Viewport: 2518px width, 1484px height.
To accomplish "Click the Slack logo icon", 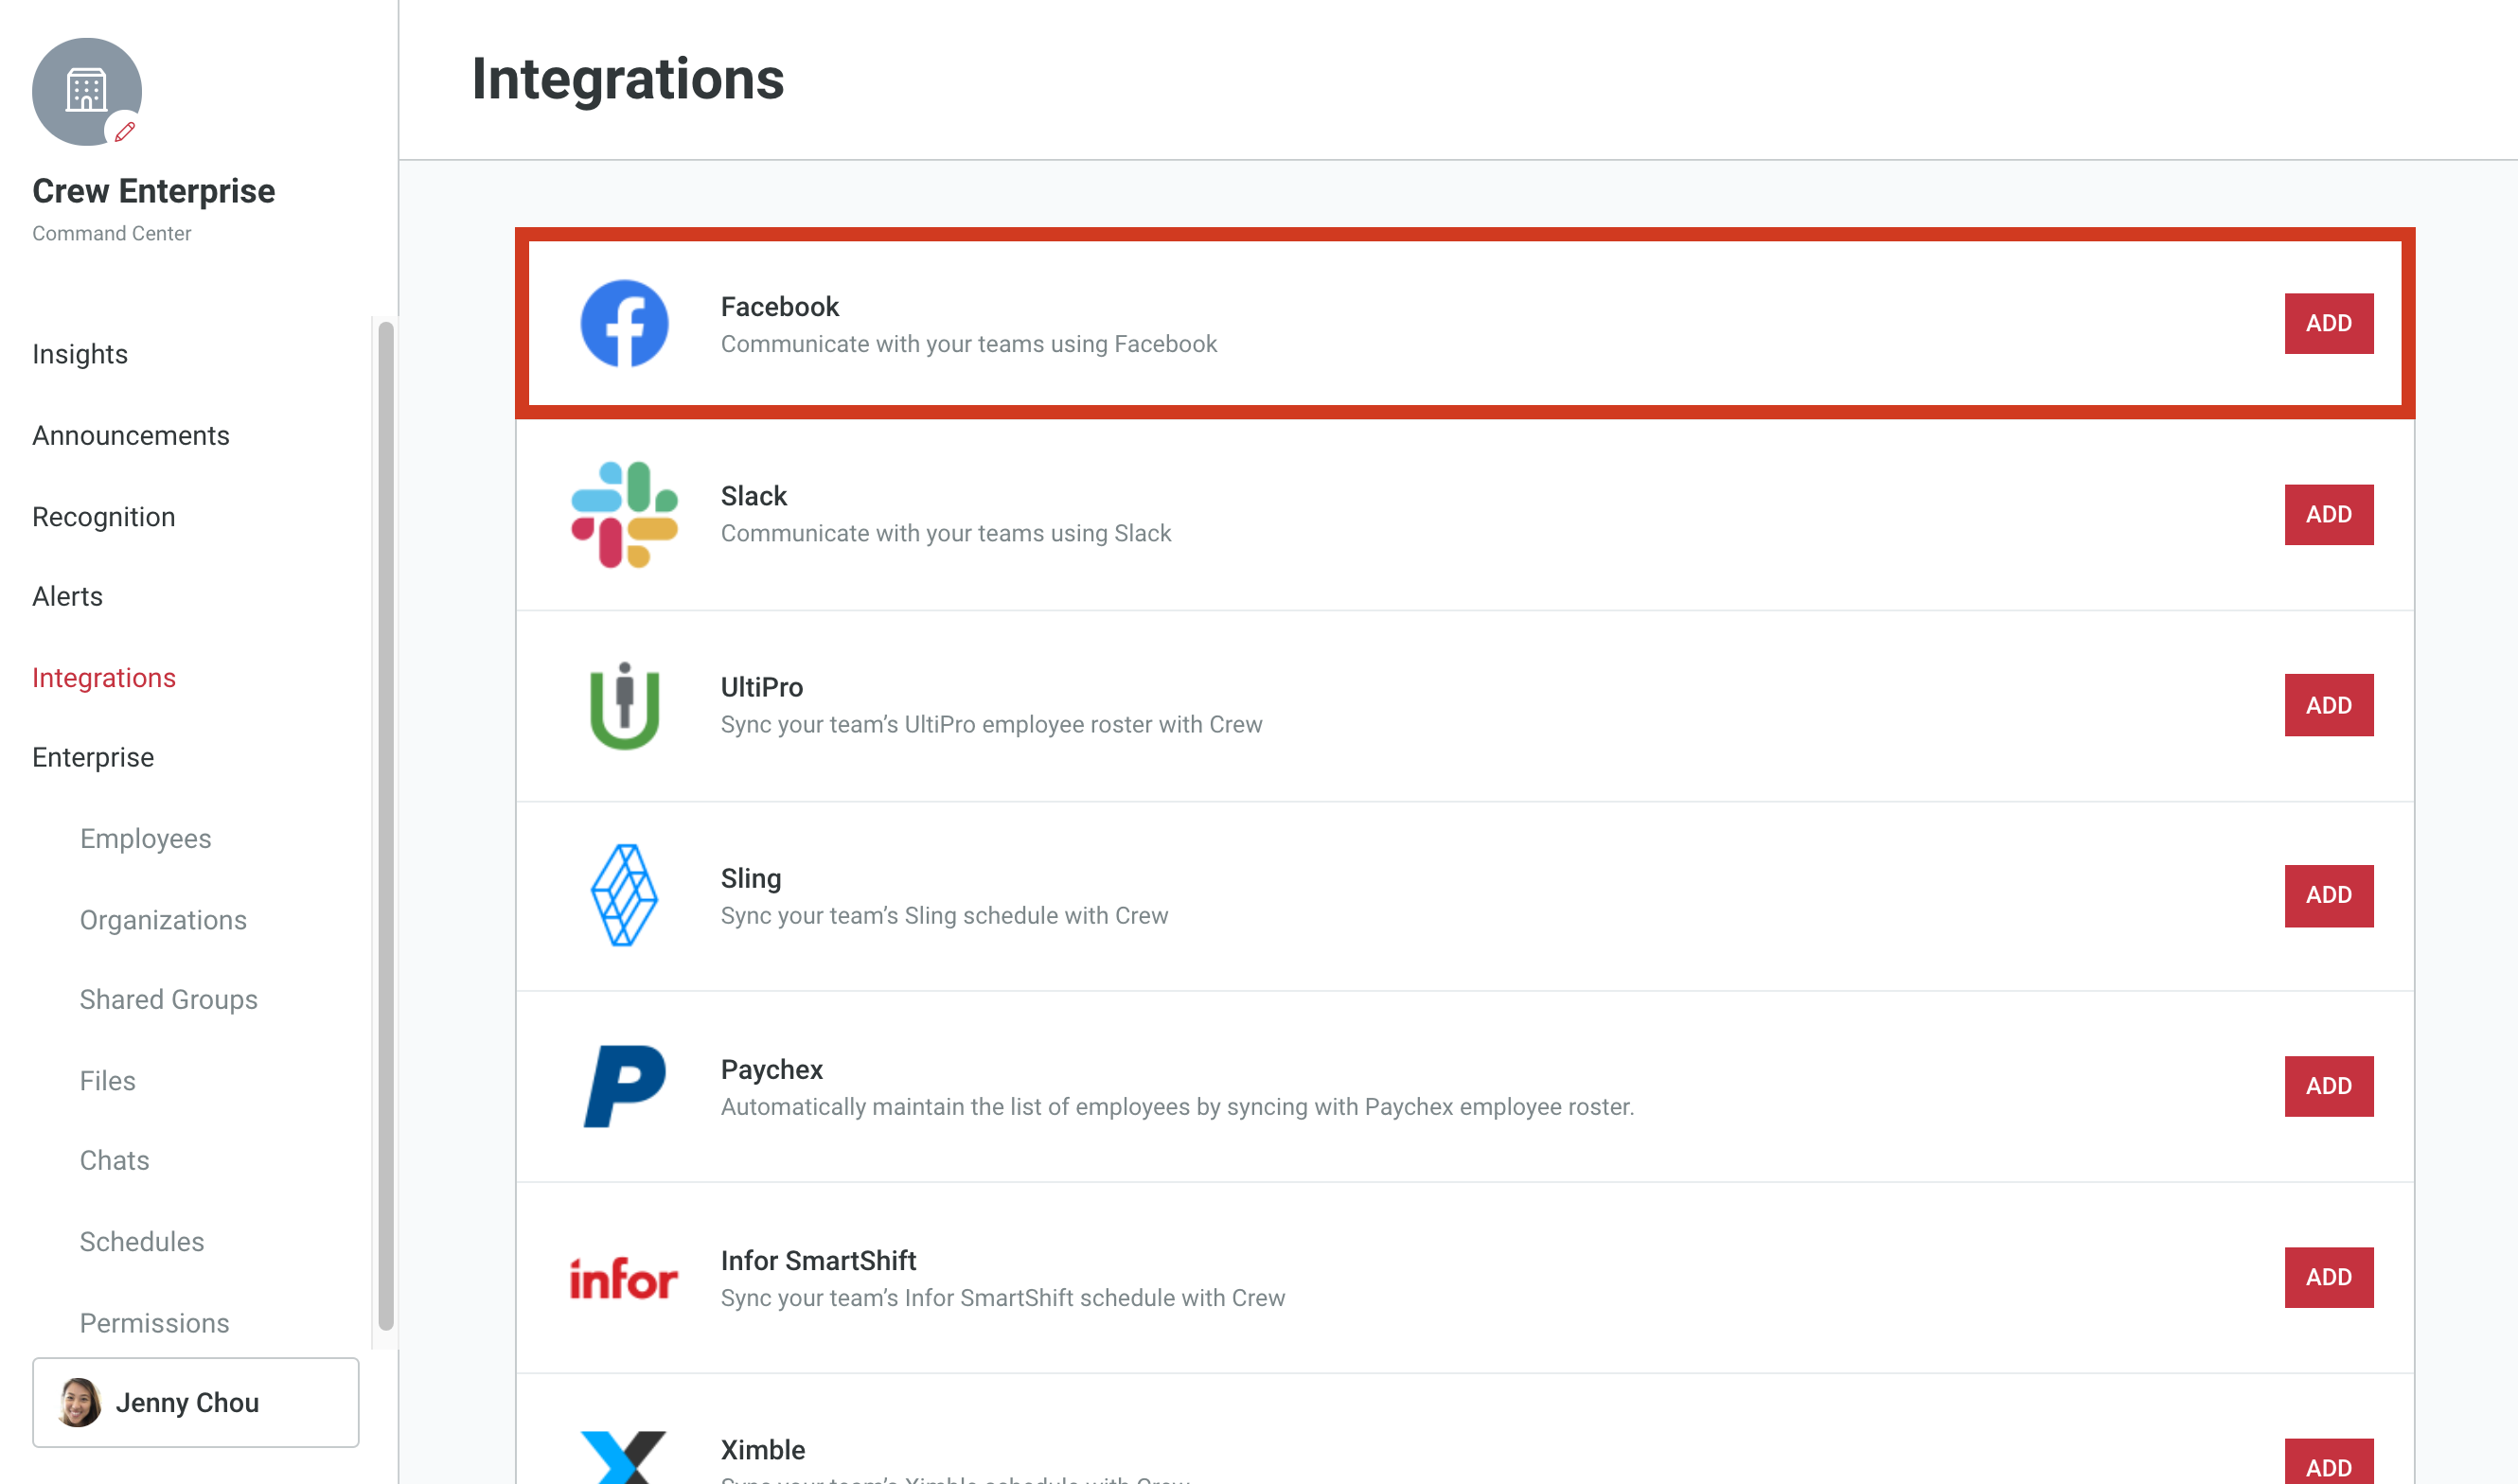I will pyautogui.click(x=624, y=514).
